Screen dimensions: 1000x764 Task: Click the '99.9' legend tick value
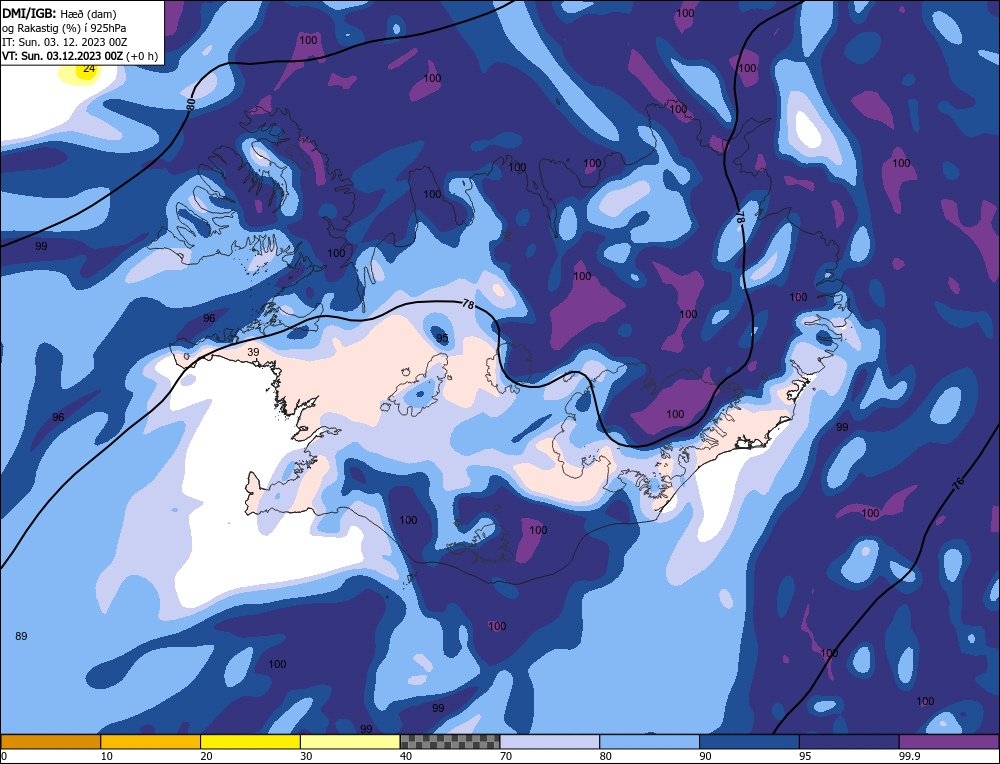(x=909, y=756)
